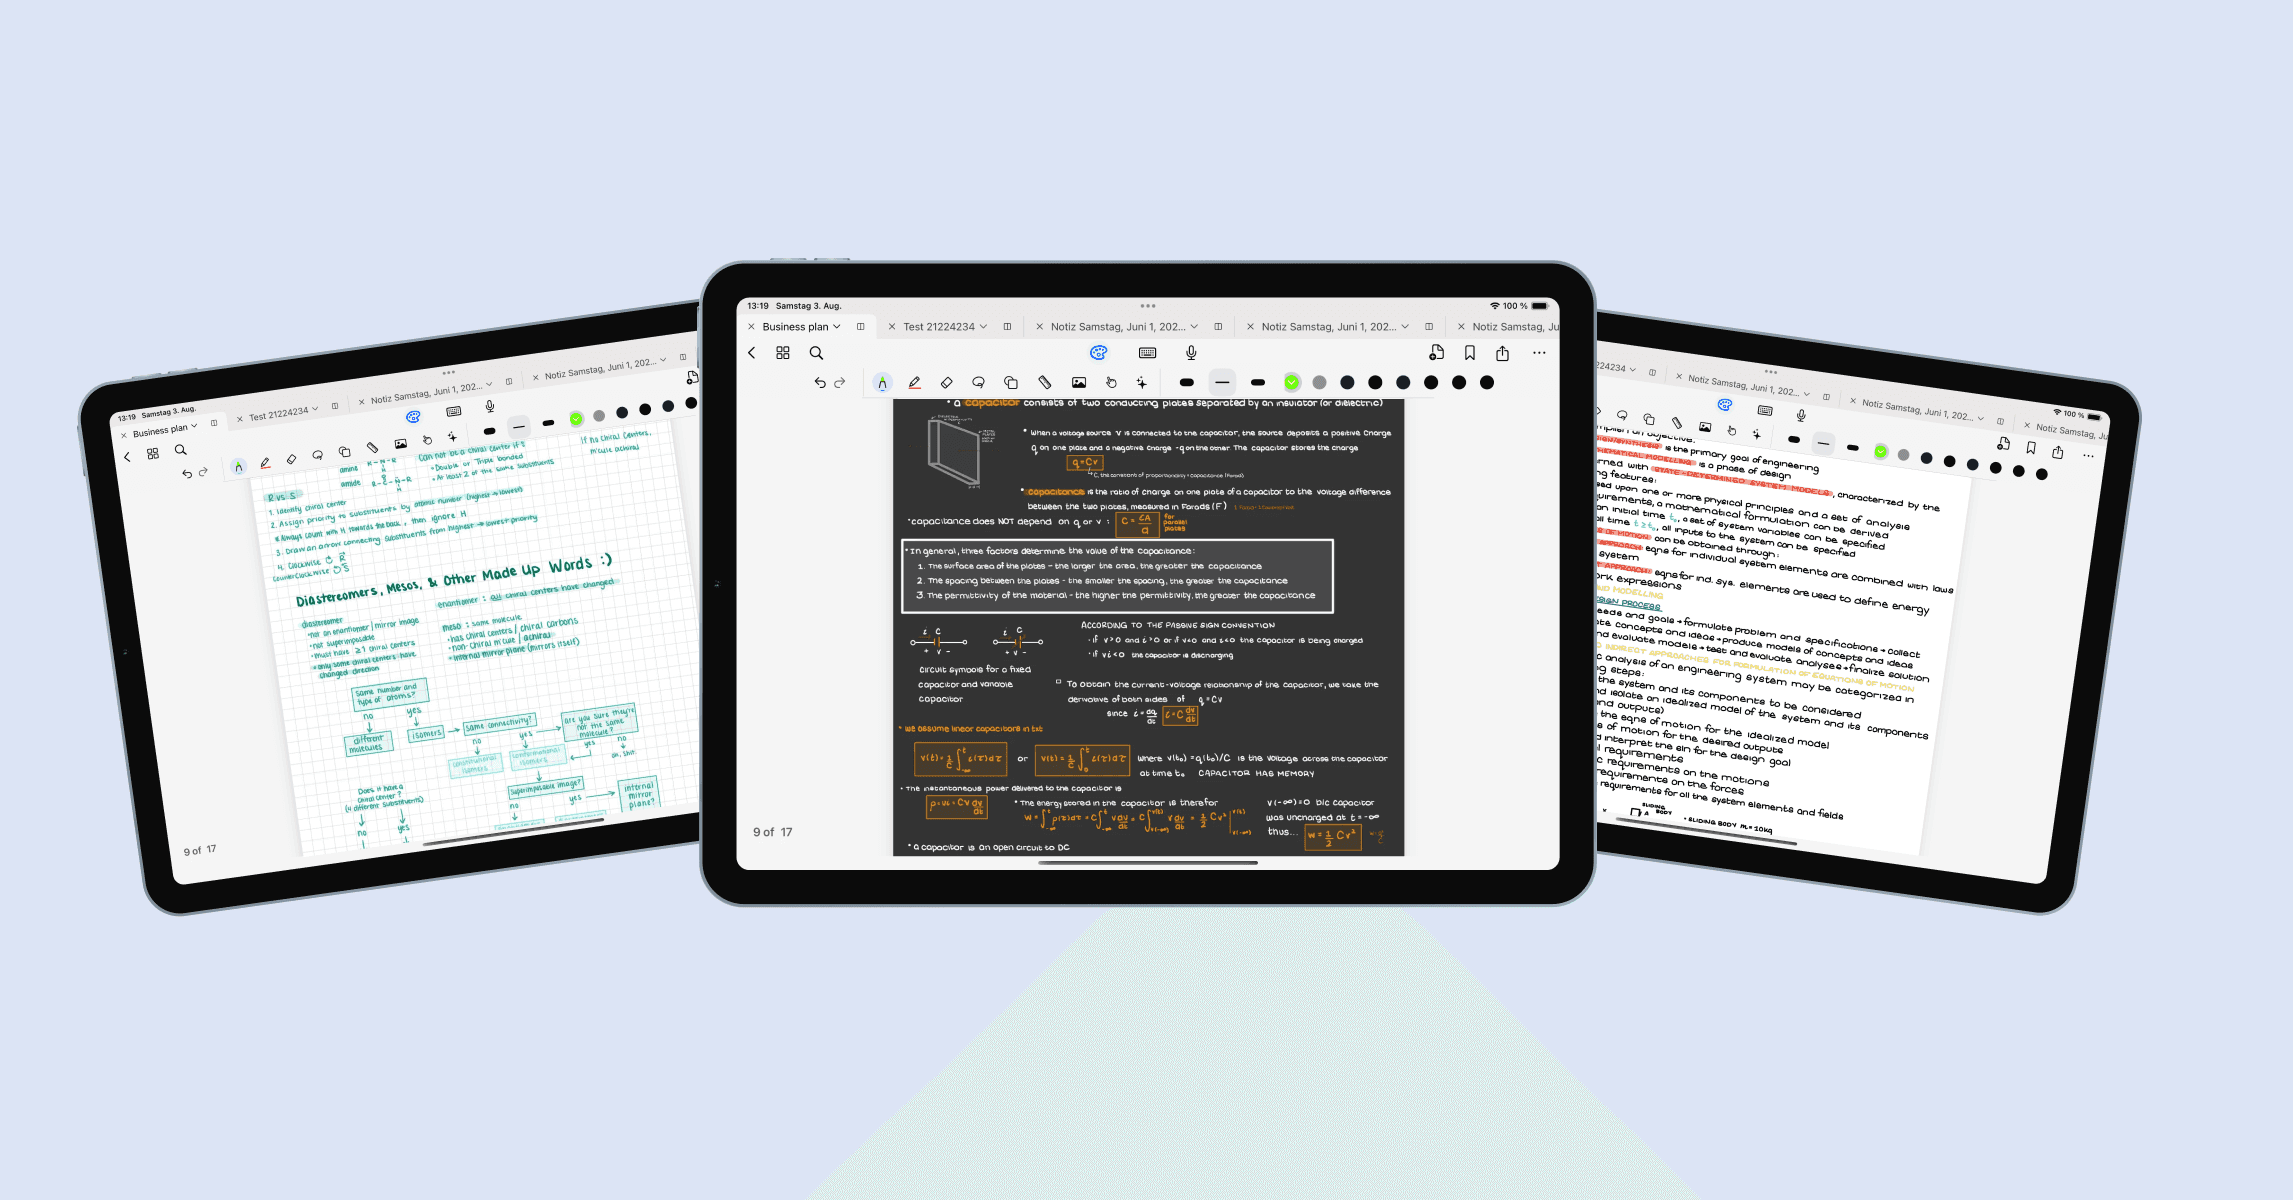Navigate back using the left arrow

(x=754, y=352)
